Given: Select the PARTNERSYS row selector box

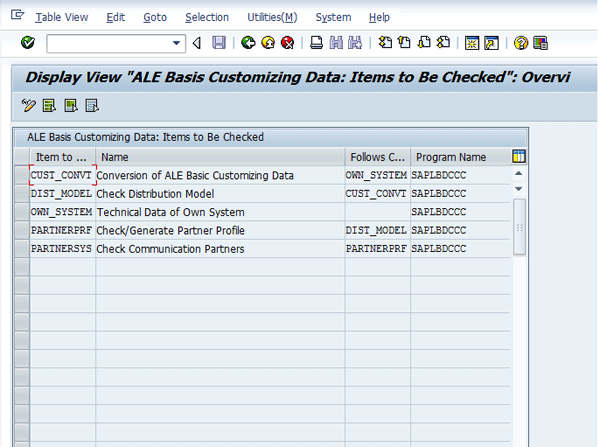Looking at the screenshot, I should pos(21,249).
